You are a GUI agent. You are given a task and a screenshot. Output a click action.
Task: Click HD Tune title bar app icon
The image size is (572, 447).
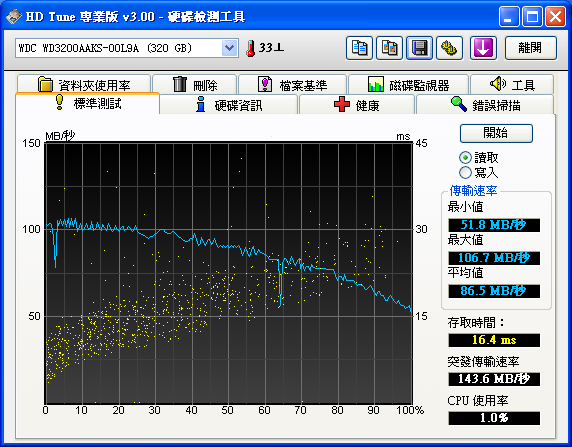pos(13,16)
